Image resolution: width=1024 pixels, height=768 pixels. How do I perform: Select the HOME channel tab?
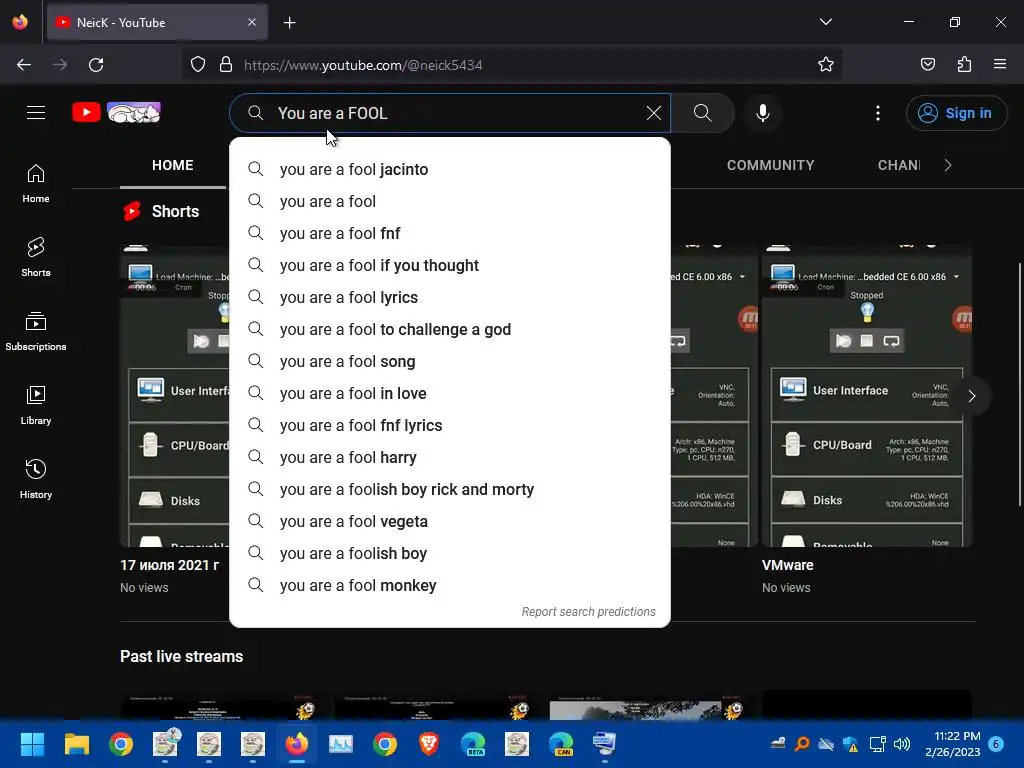172,165
